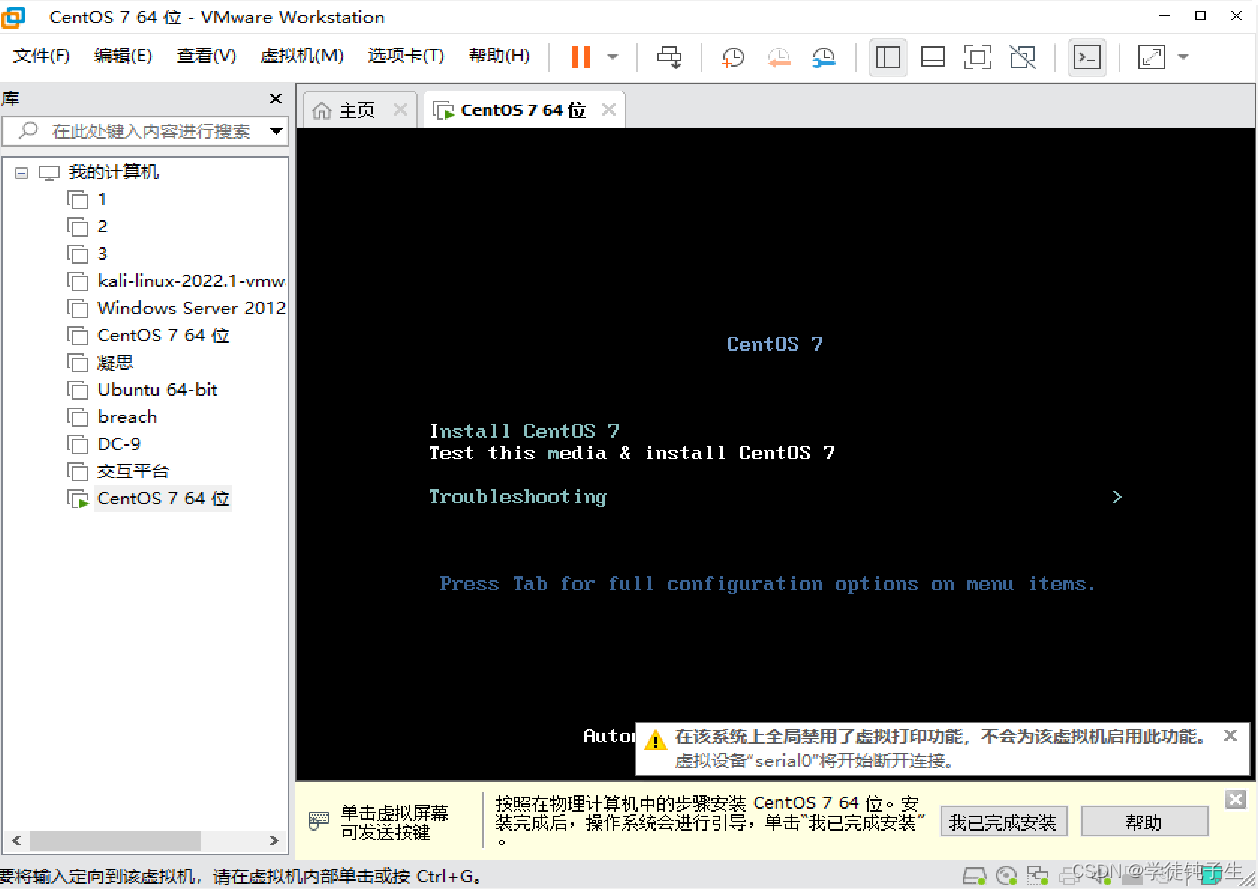Screen dimensions: 1259x890
Task: Close the CentOS 7 64 位 tab
Action: click(x=608, y=110)
